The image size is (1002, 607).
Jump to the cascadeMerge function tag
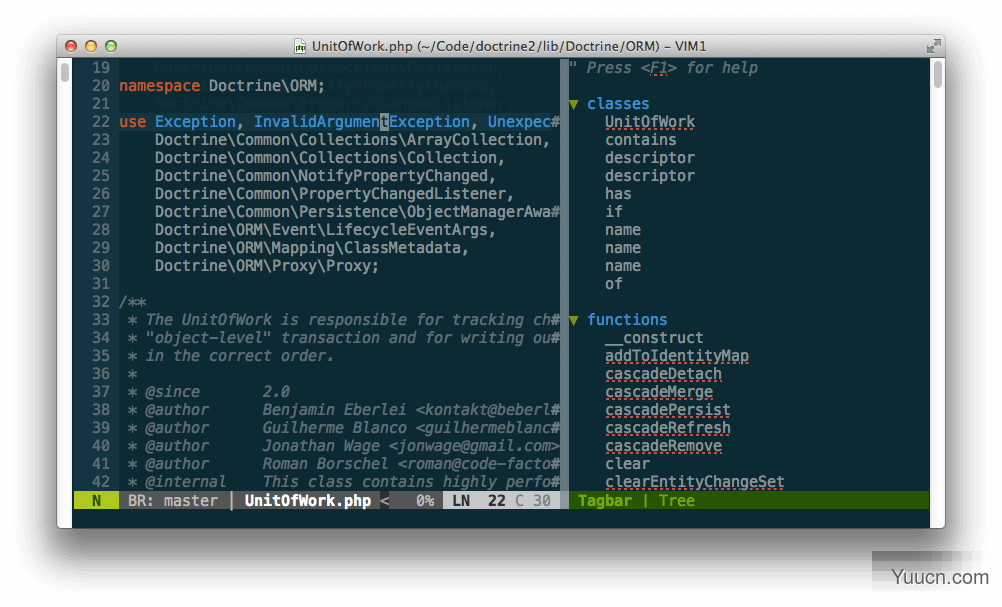(659, 392)
